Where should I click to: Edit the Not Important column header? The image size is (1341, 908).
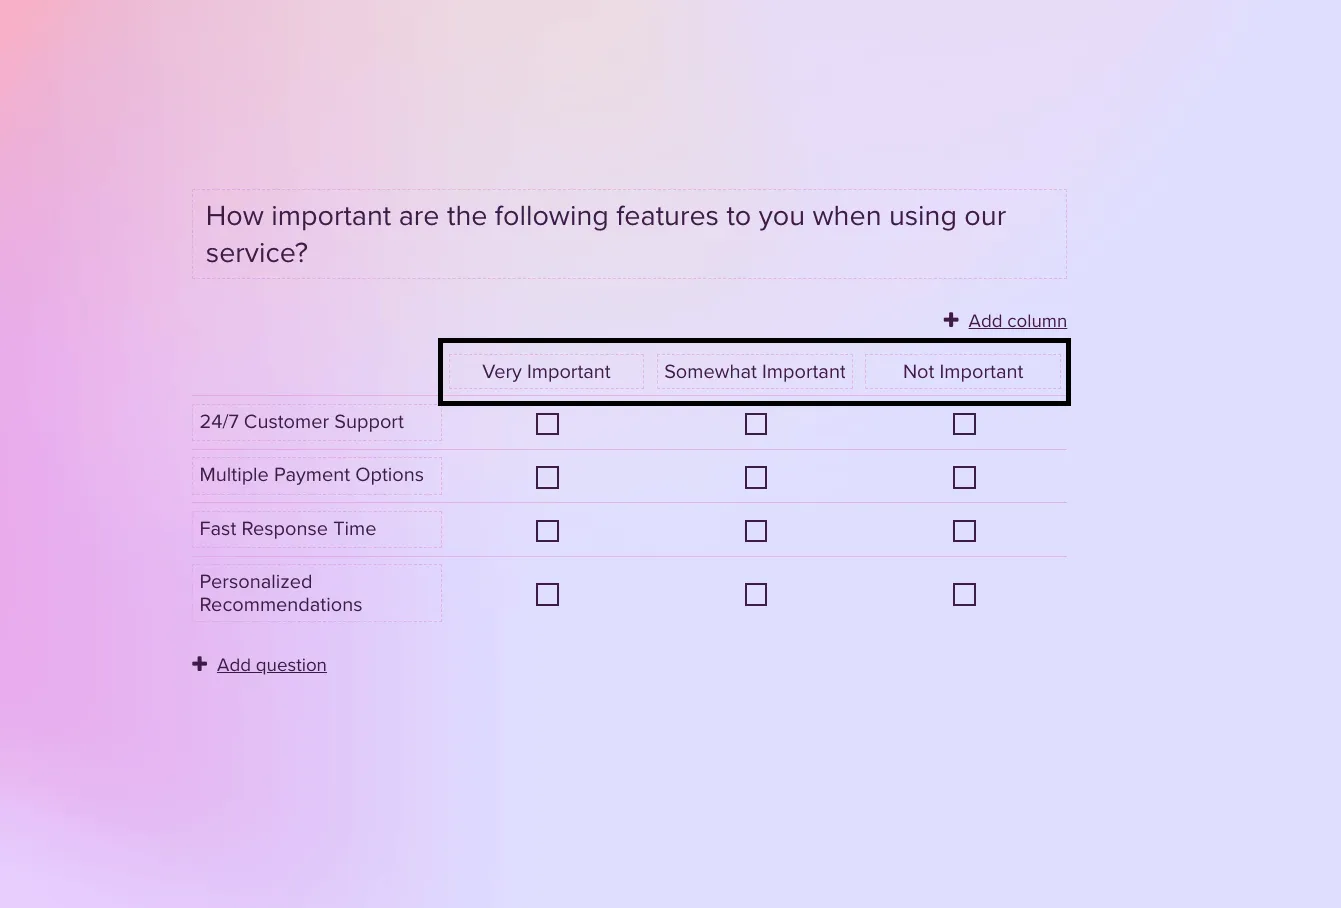[x=963, y=372]
